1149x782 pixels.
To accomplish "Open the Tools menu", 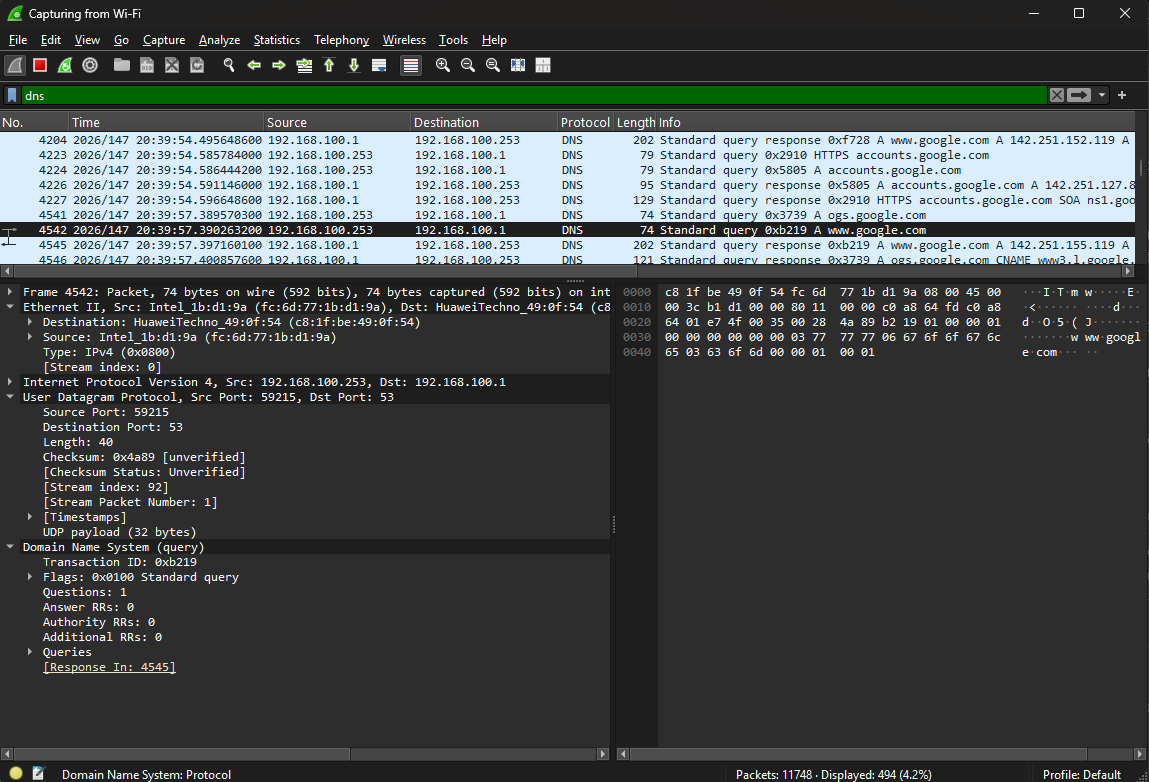I will point(453,40).
